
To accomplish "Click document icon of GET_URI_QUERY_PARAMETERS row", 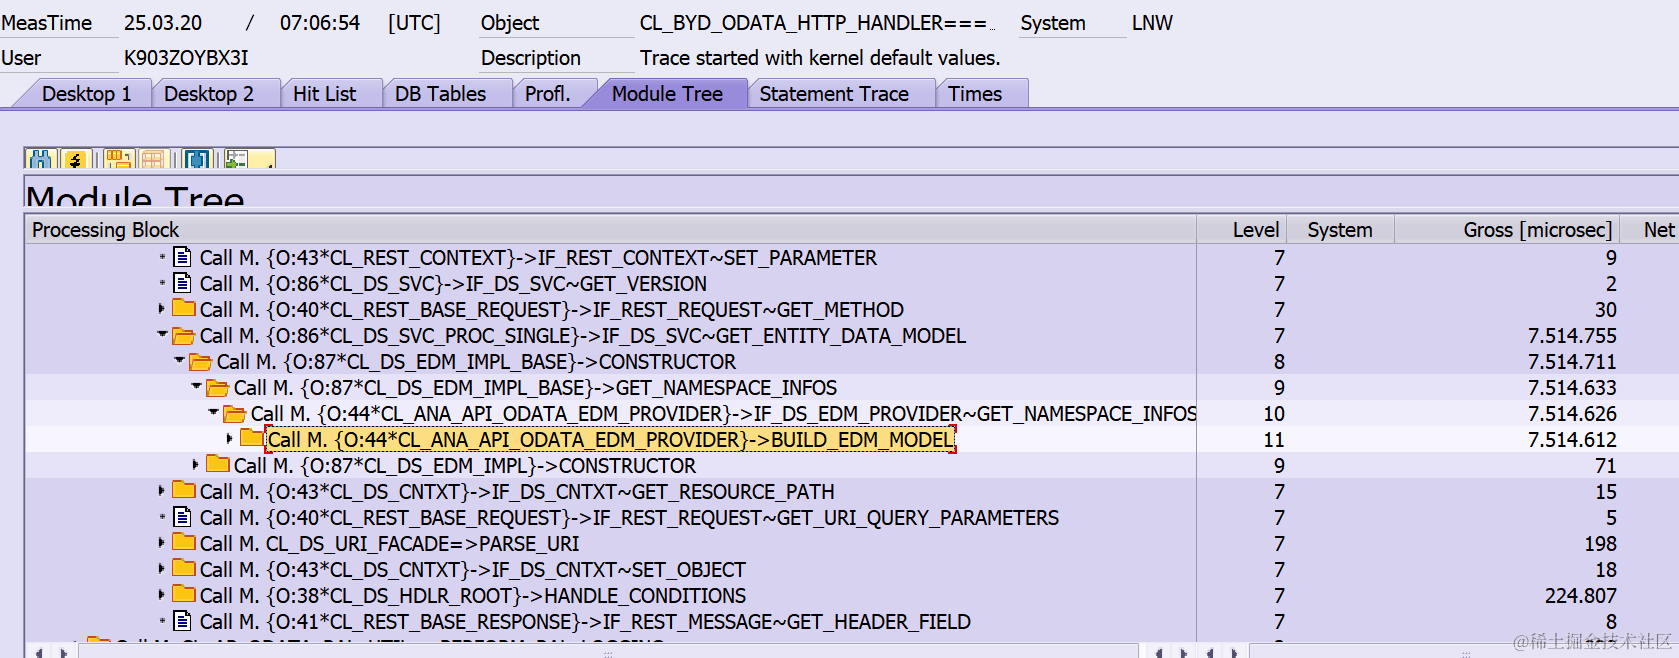I will point(182,517).
